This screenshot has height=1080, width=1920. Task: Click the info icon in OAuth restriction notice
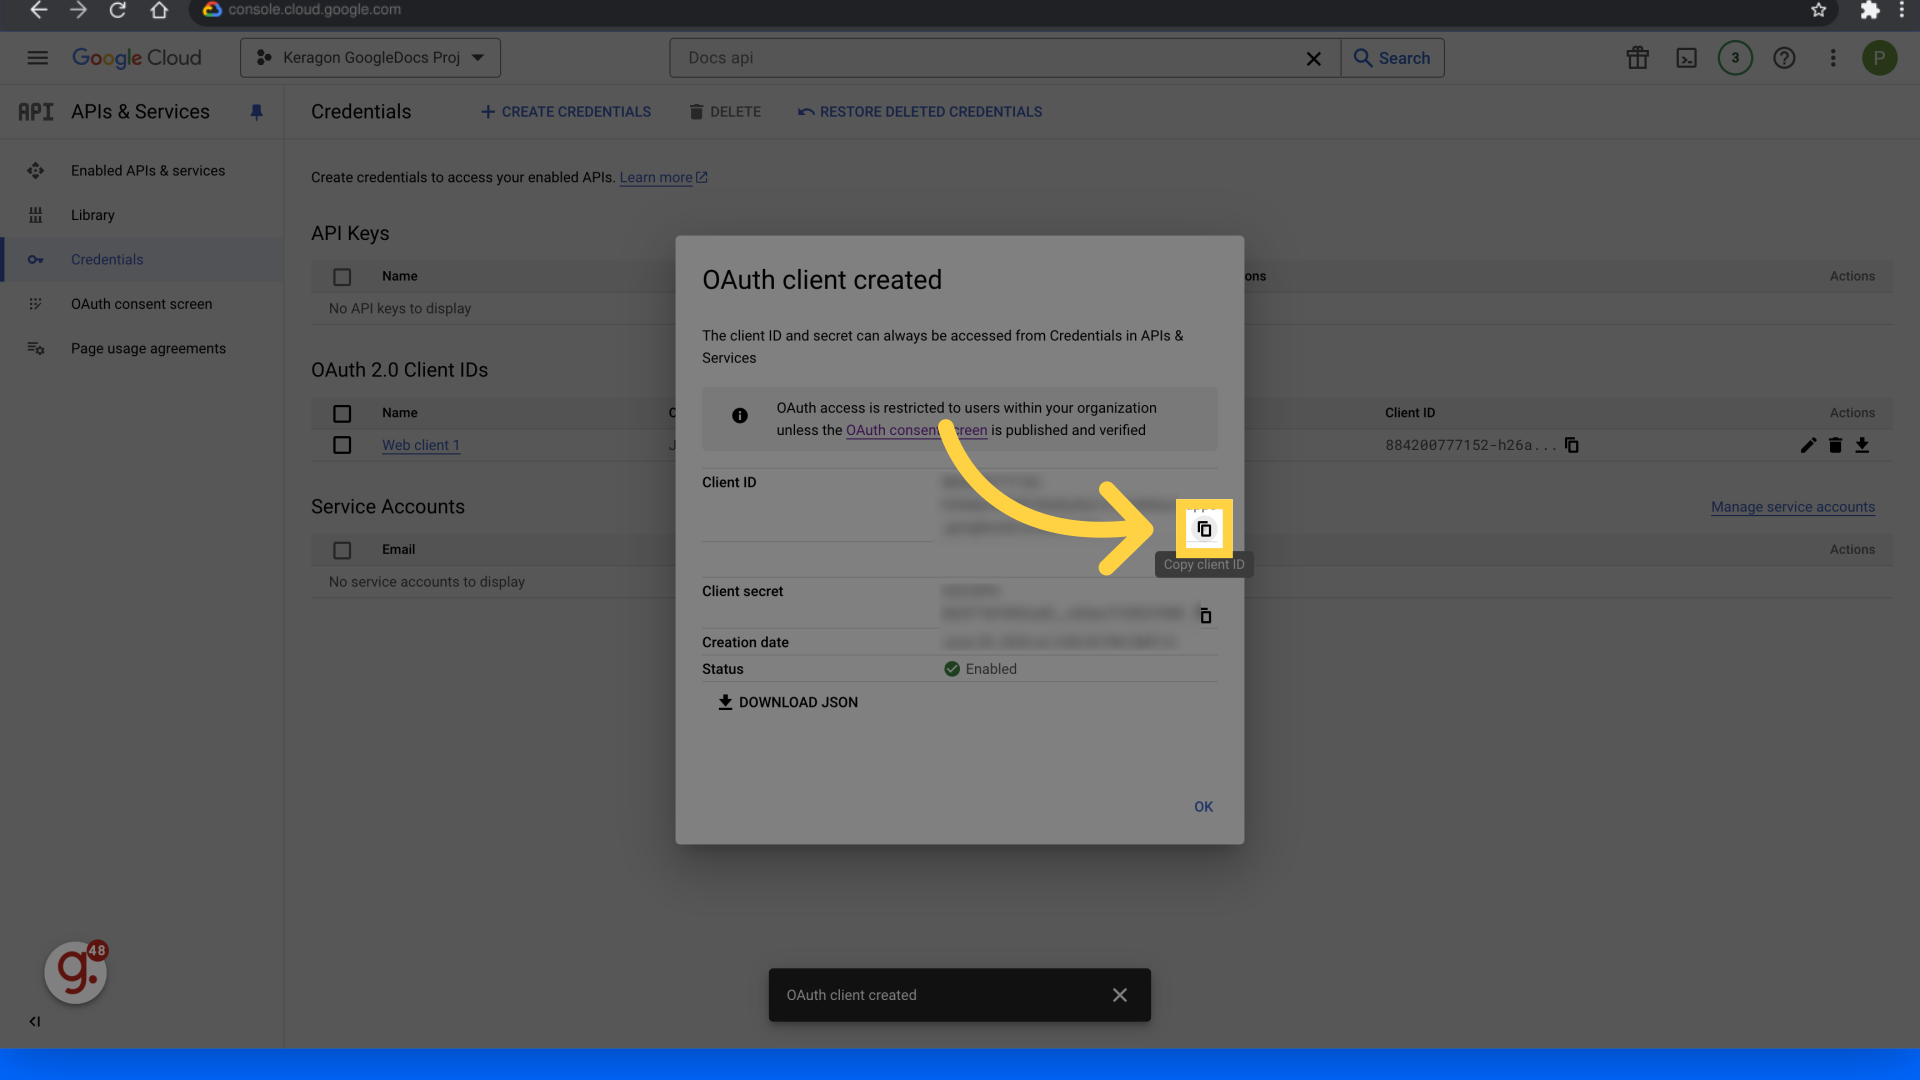(x=740, y=416)
